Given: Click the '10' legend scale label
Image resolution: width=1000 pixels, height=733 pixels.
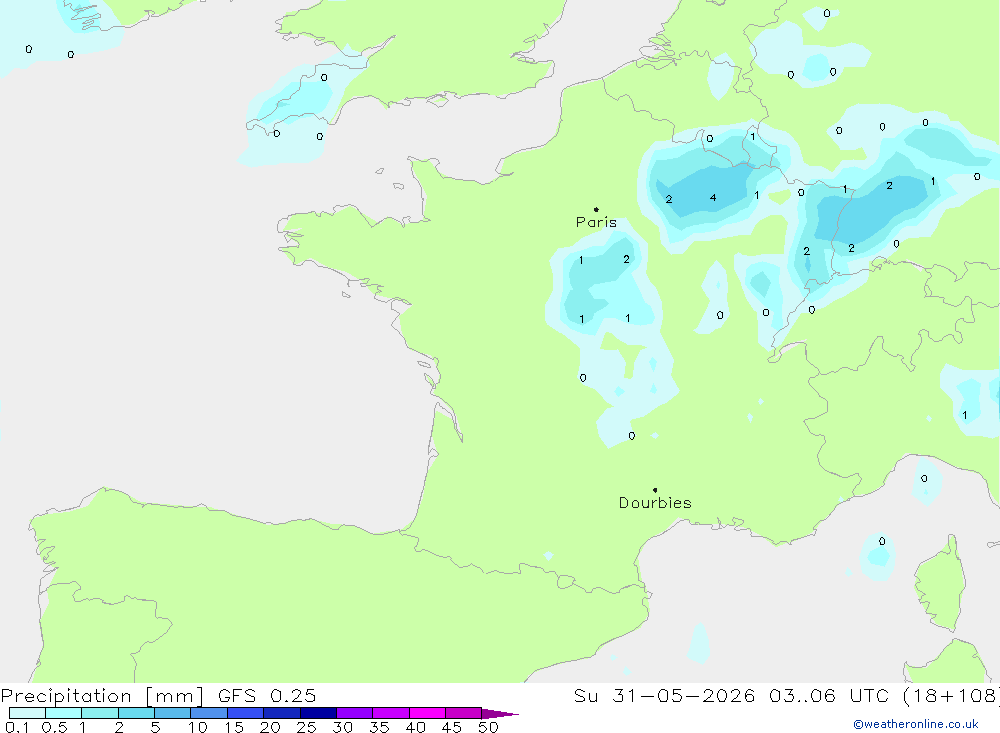Looking at the screenshot, I should click(198, 727).
